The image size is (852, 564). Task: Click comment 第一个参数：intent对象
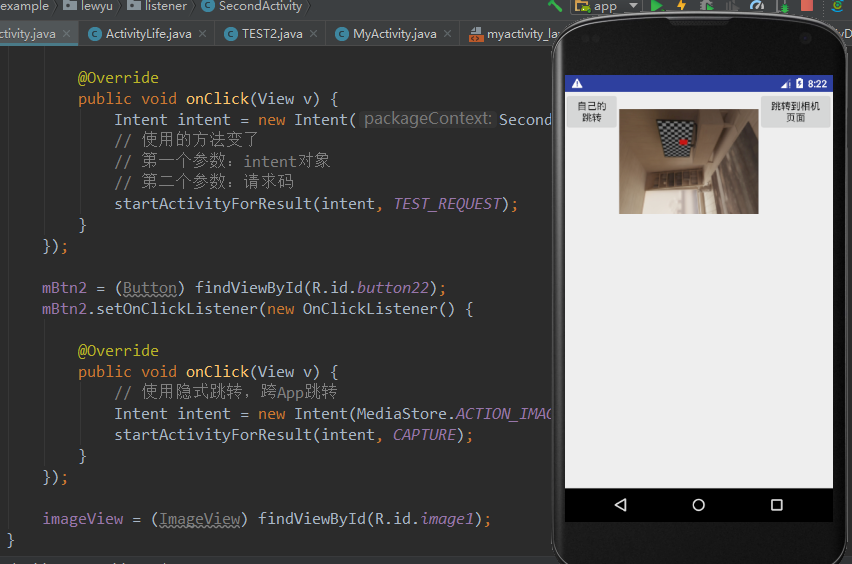coord(222,161)
